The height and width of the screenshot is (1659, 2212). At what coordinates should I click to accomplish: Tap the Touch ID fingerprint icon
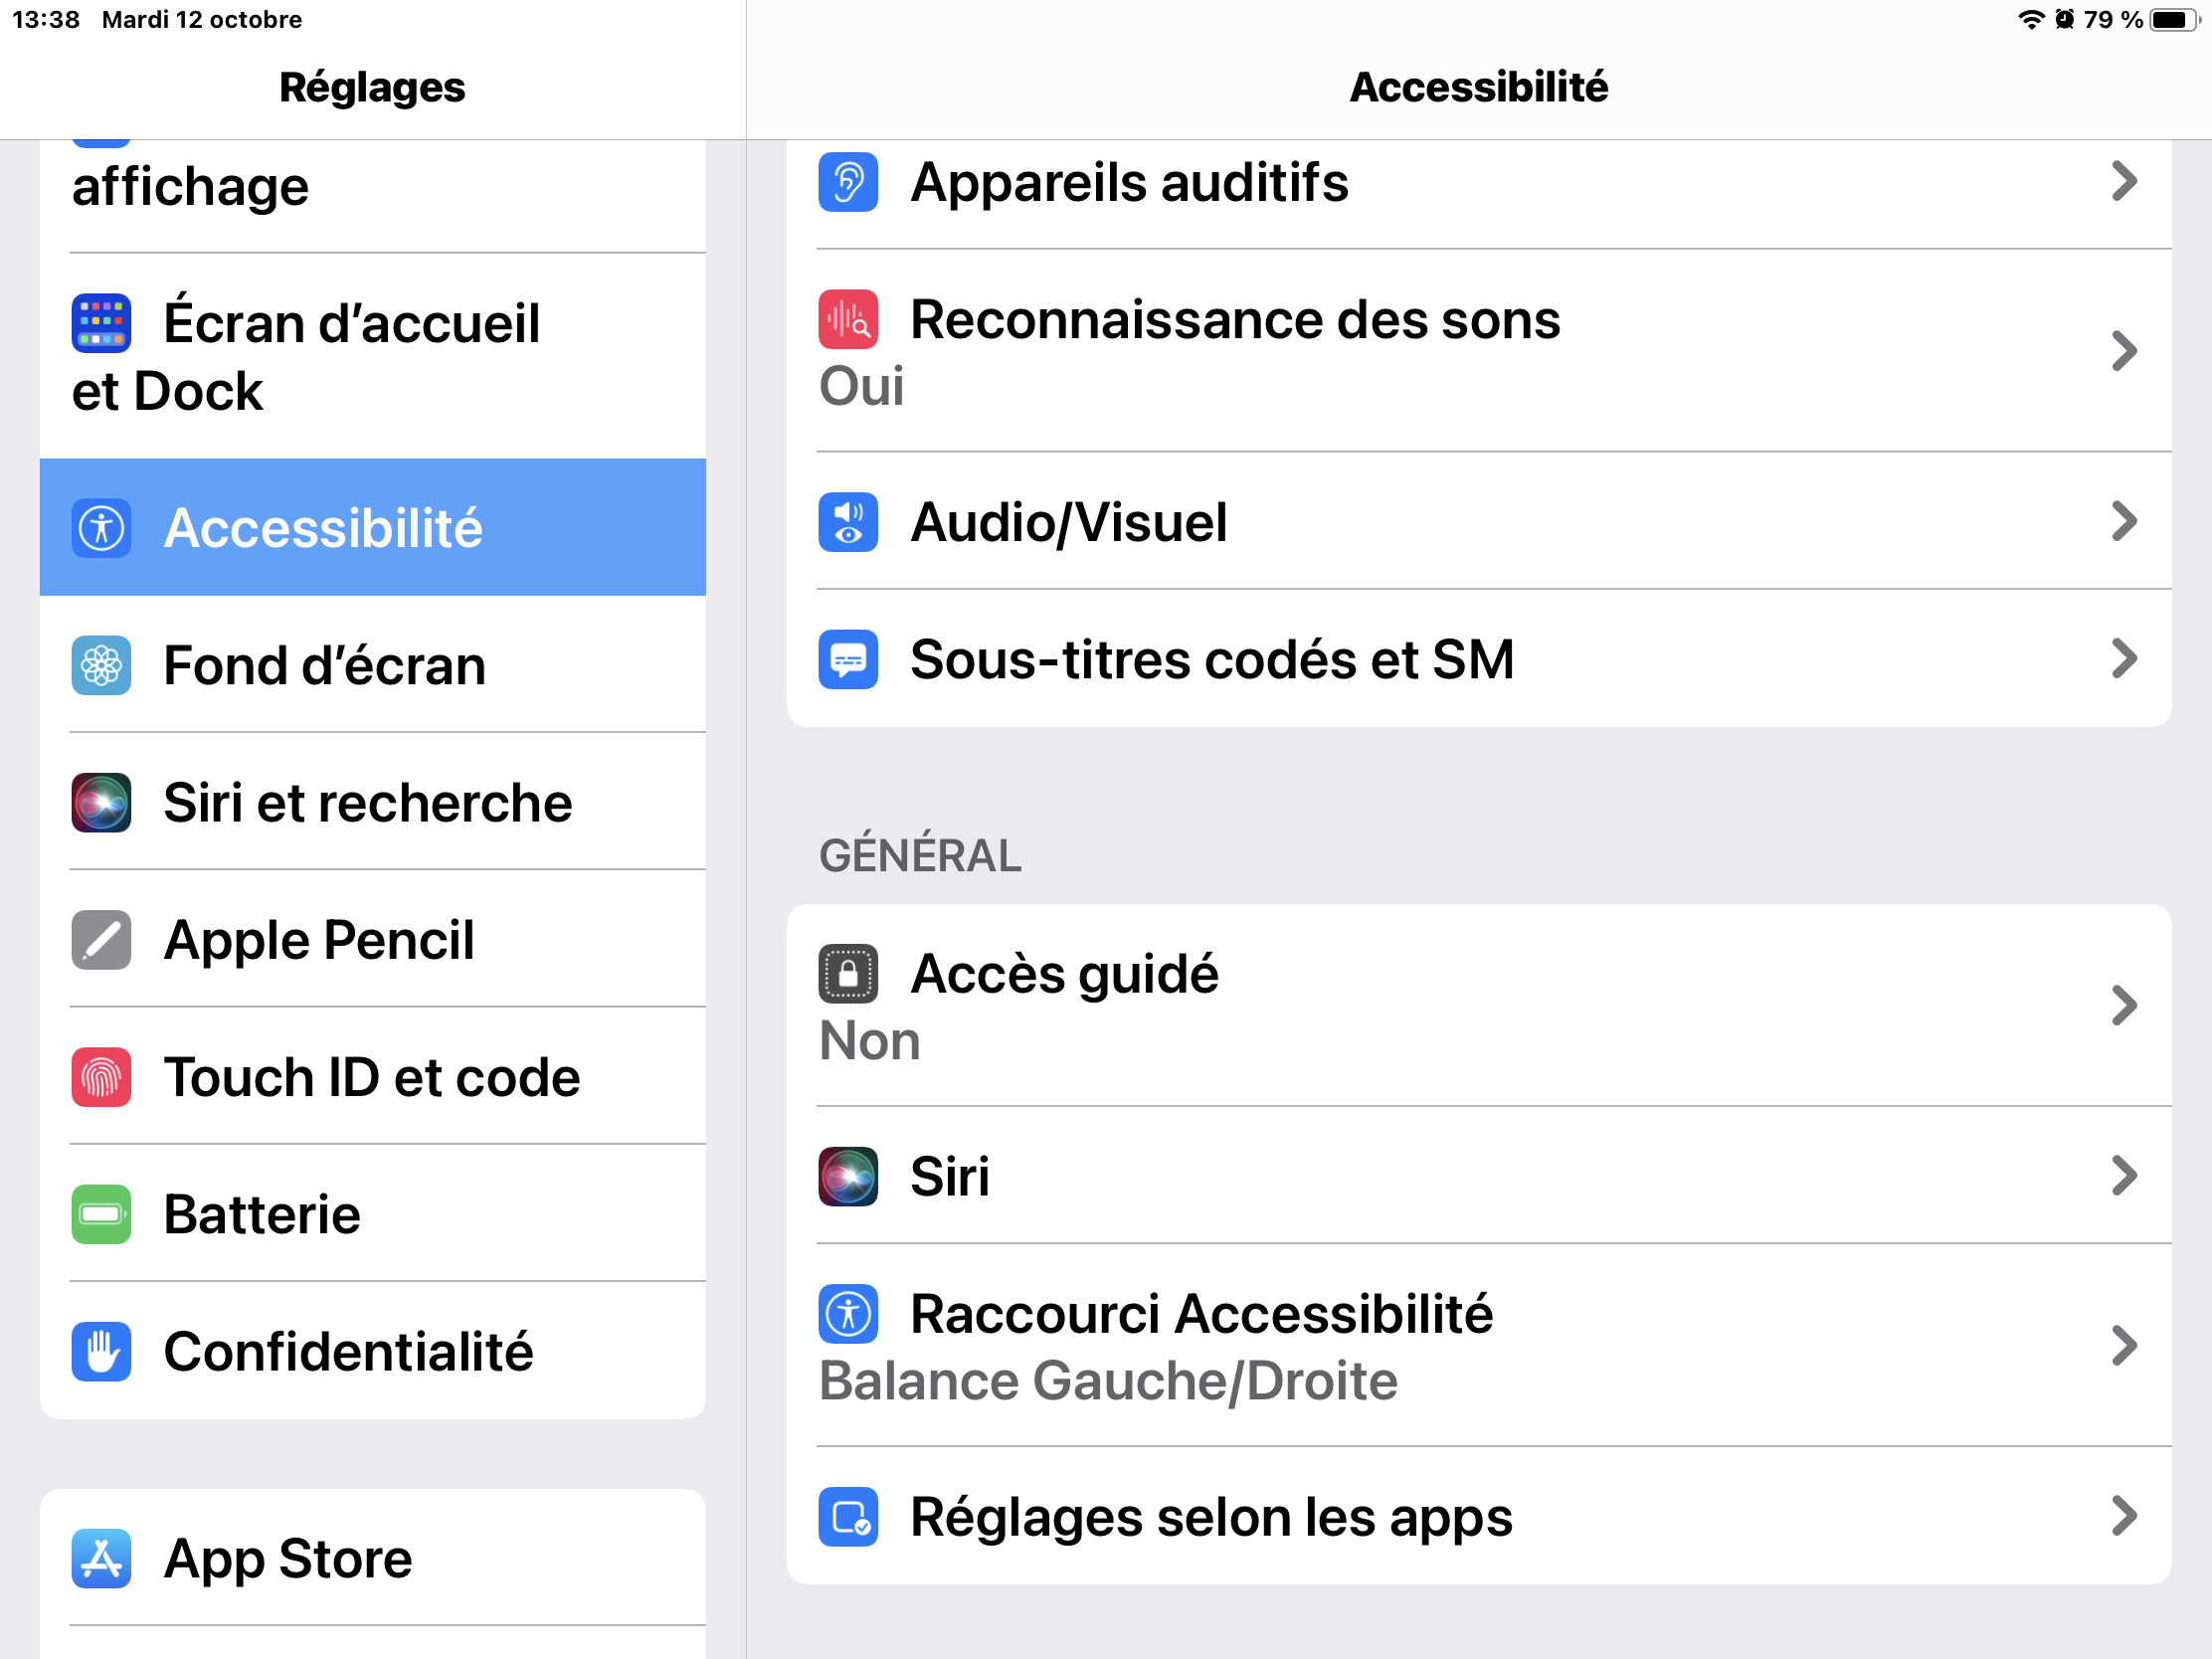point(101,1077)
